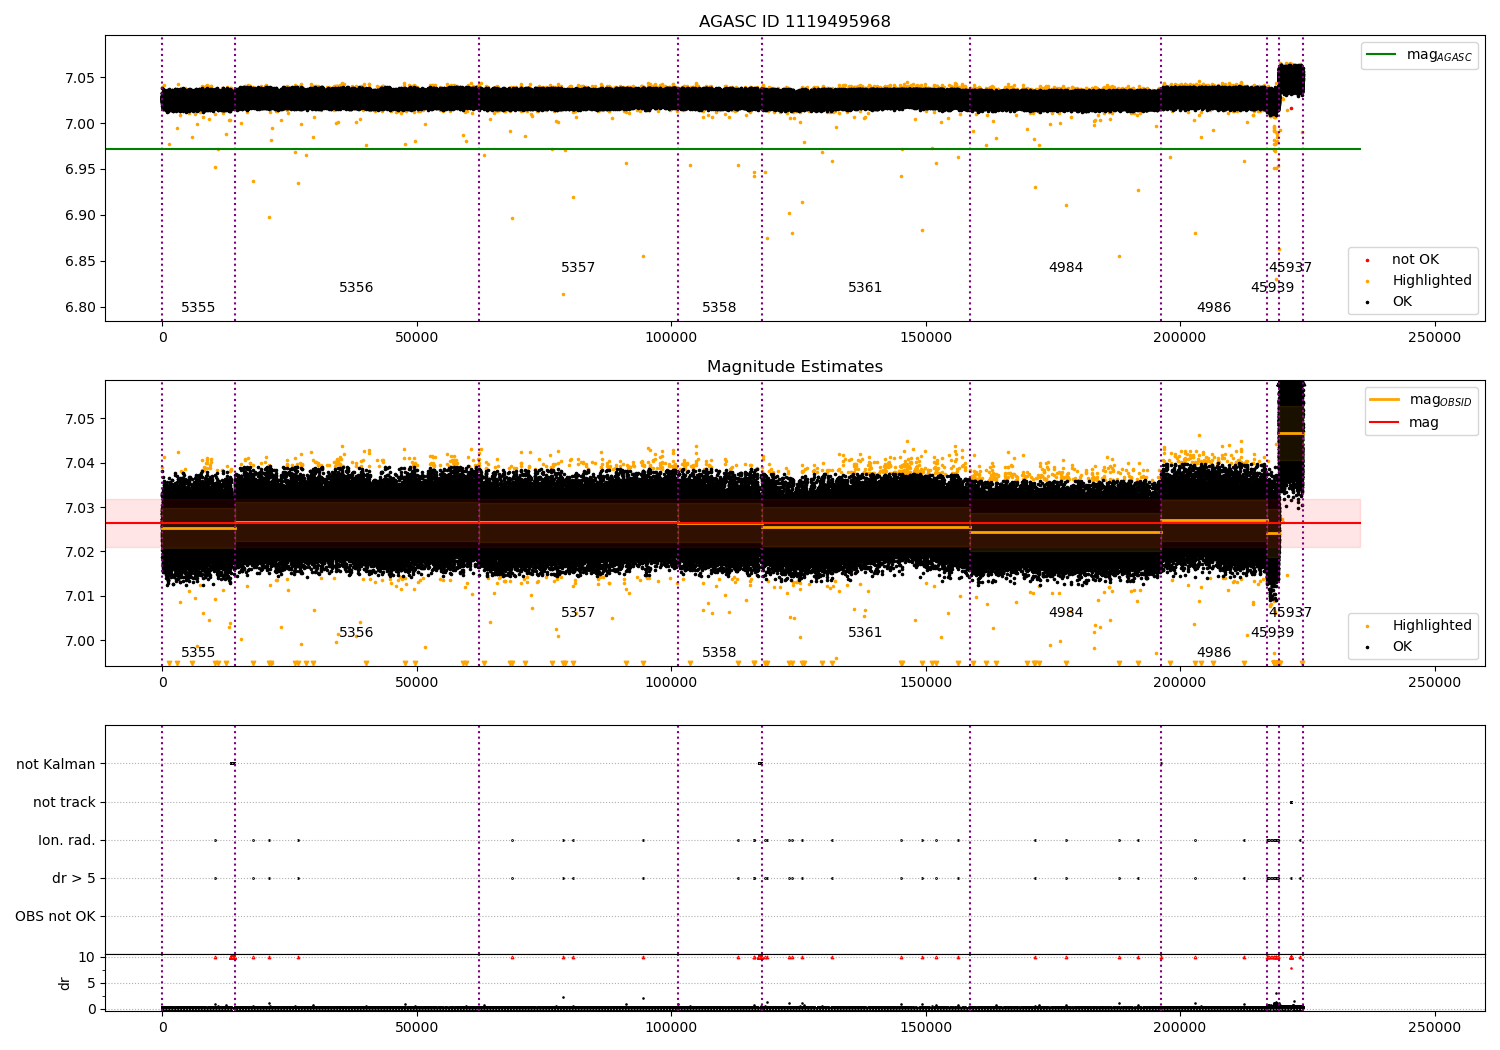
Task: Click the 'AGASC ID 1119495968' plot title
Action: [x=794, y=22]
